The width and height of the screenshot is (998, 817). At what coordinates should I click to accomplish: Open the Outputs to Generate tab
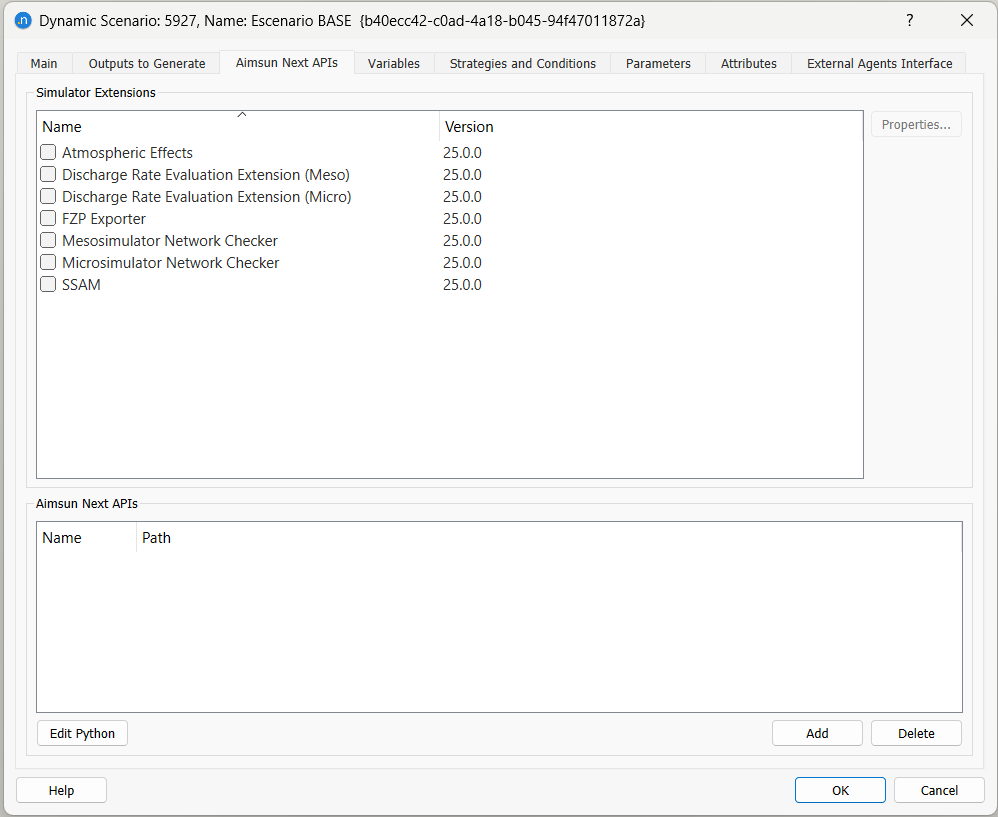(x=147, y=63)
